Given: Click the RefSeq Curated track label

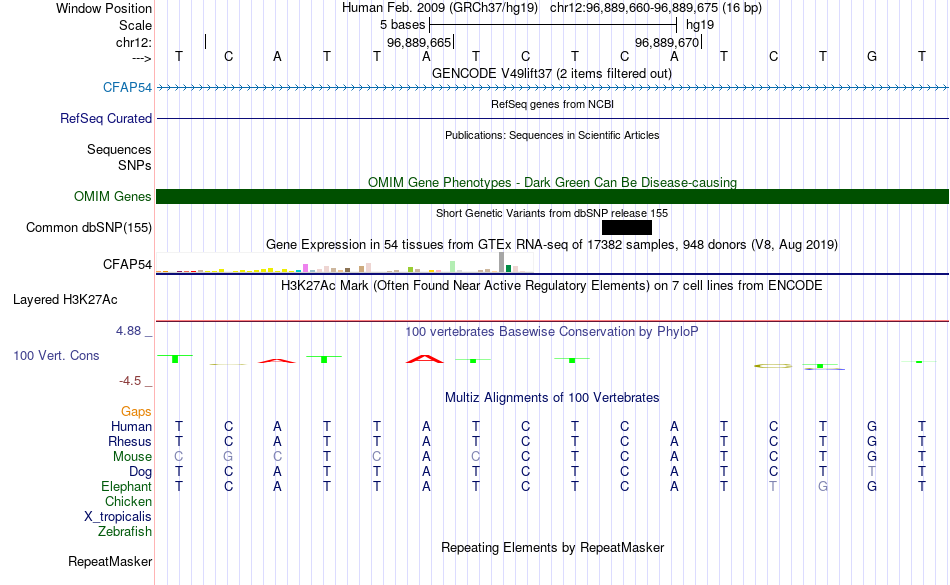Looking at the screenshot, I should [105, 118].
